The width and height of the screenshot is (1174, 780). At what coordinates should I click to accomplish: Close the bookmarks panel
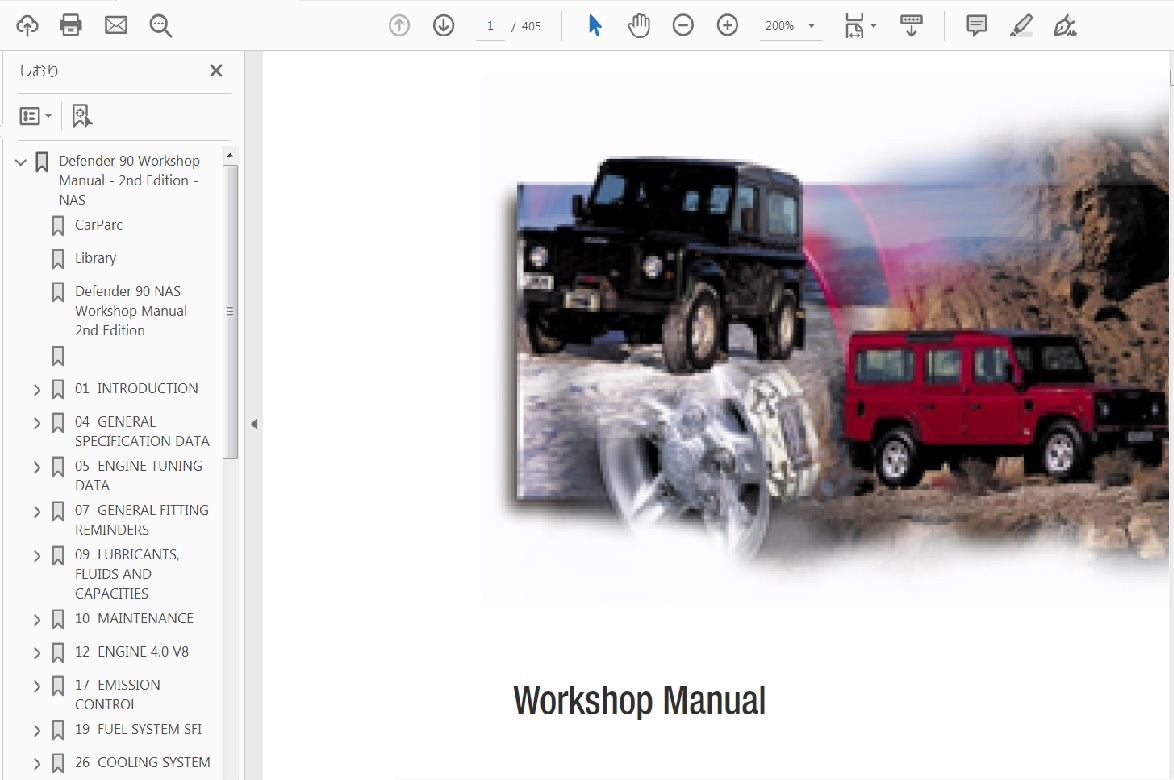click(216, 70)
